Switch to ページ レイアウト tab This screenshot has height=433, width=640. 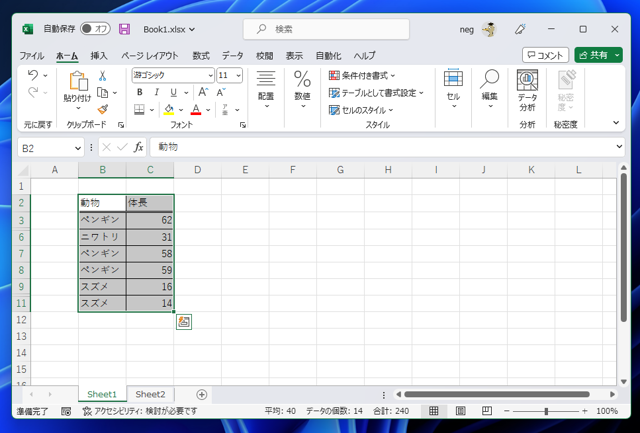coord(150,56)
